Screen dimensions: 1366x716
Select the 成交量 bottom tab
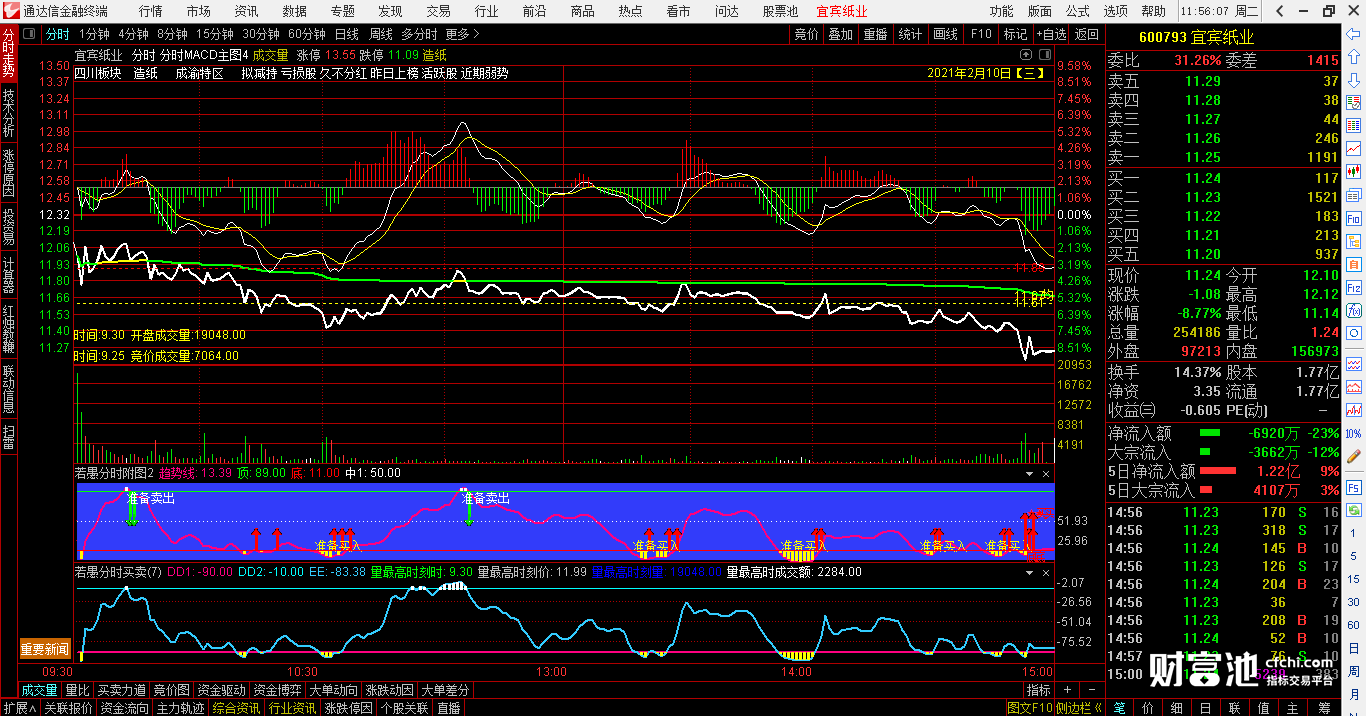click(40, 690)
